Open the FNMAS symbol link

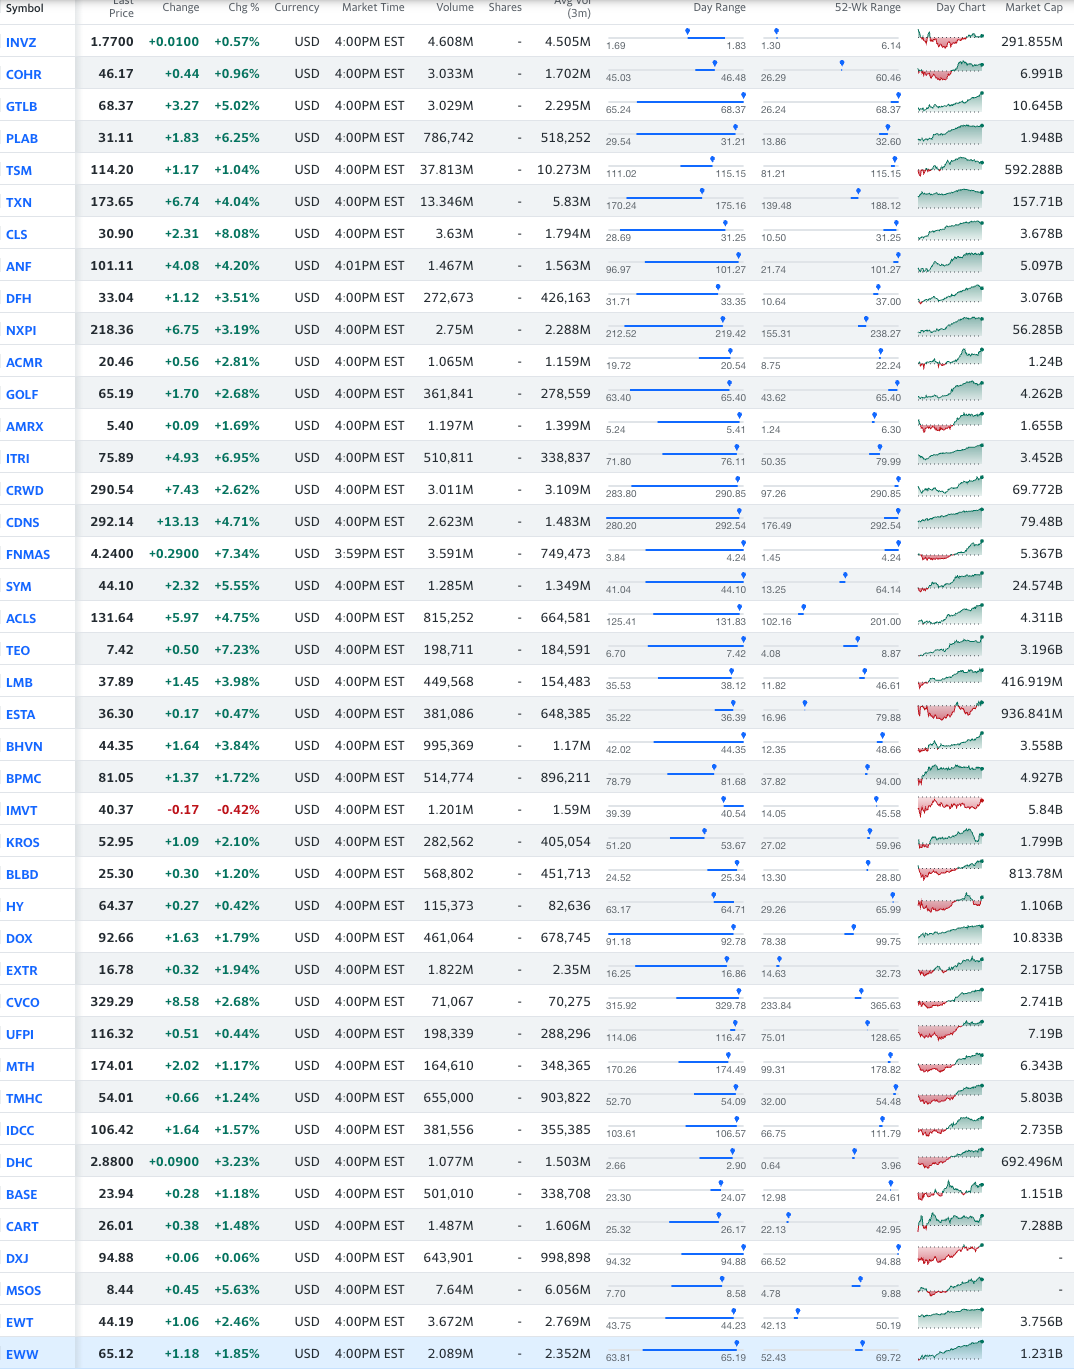(28, 555)
